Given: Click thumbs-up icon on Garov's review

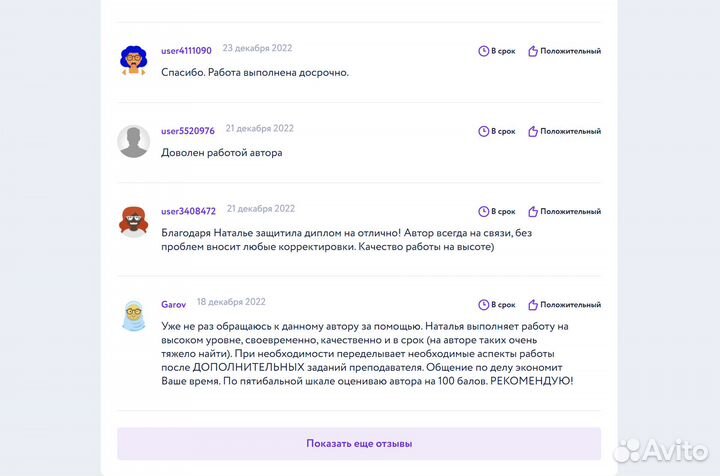Looking at the screenshot, I should pos(533,304).
